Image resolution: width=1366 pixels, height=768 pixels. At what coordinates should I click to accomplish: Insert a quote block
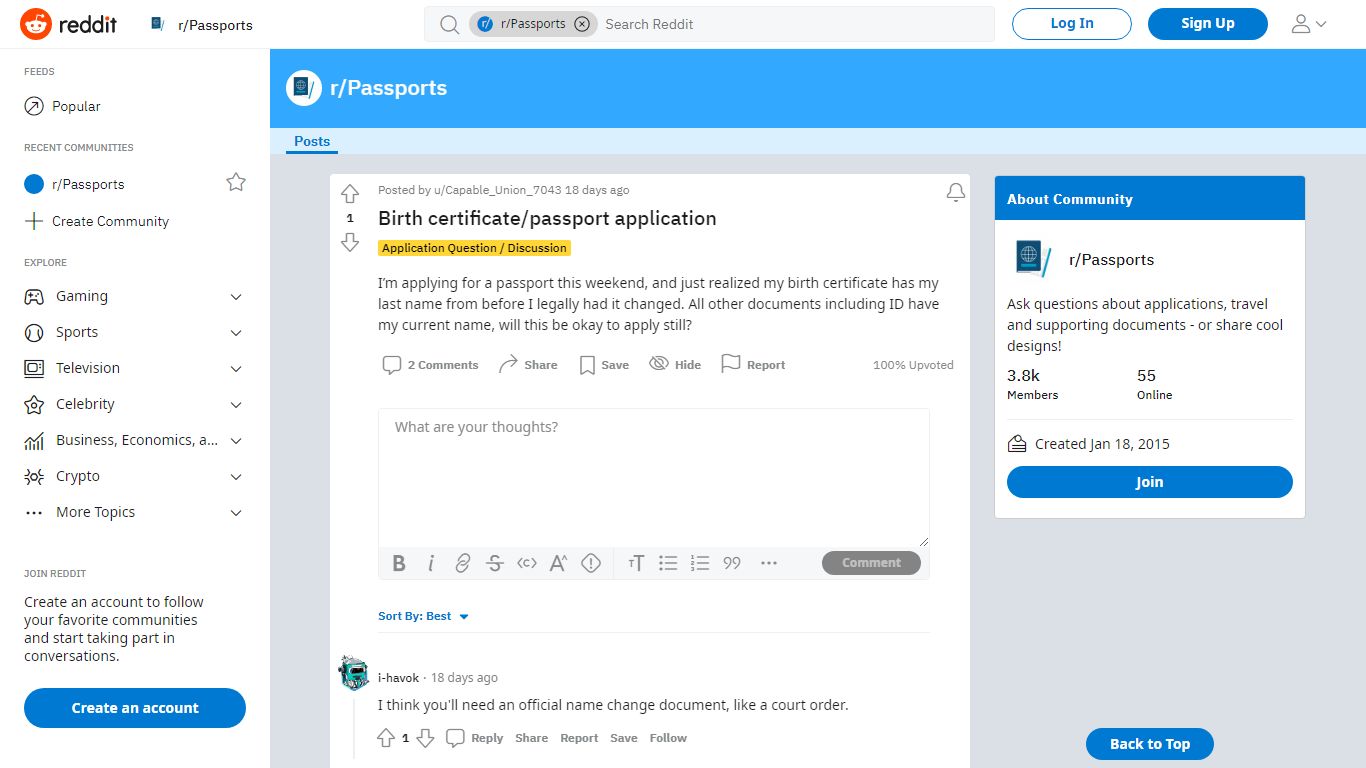tap(732, 563)
